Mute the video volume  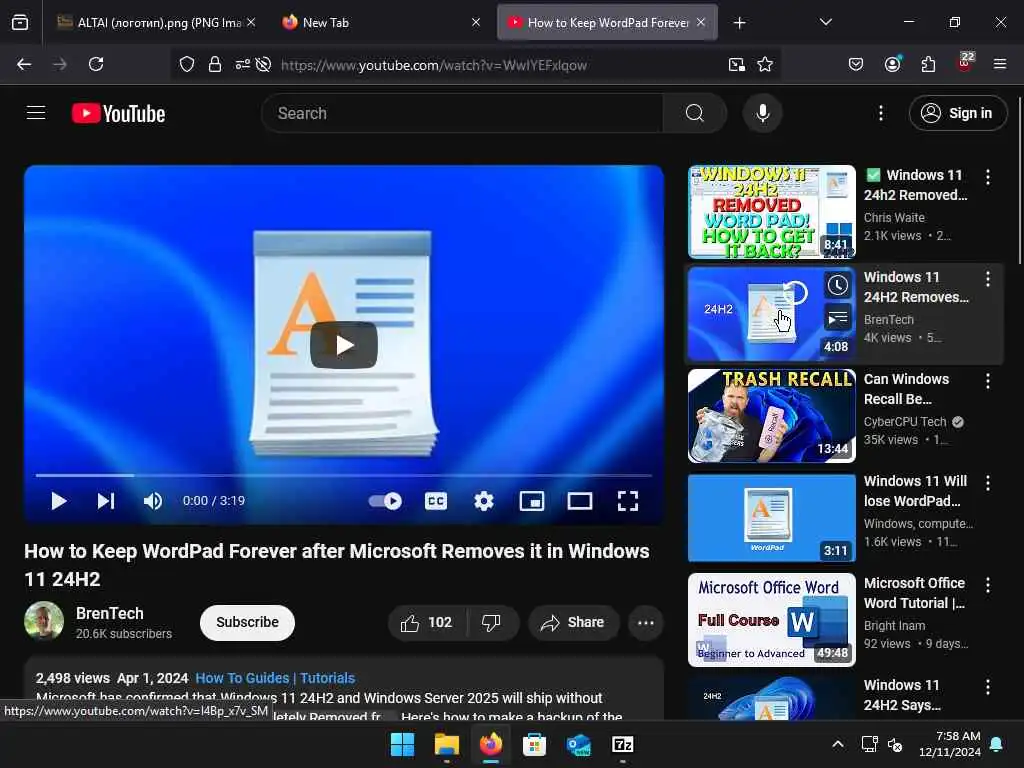tap(153, 501)
